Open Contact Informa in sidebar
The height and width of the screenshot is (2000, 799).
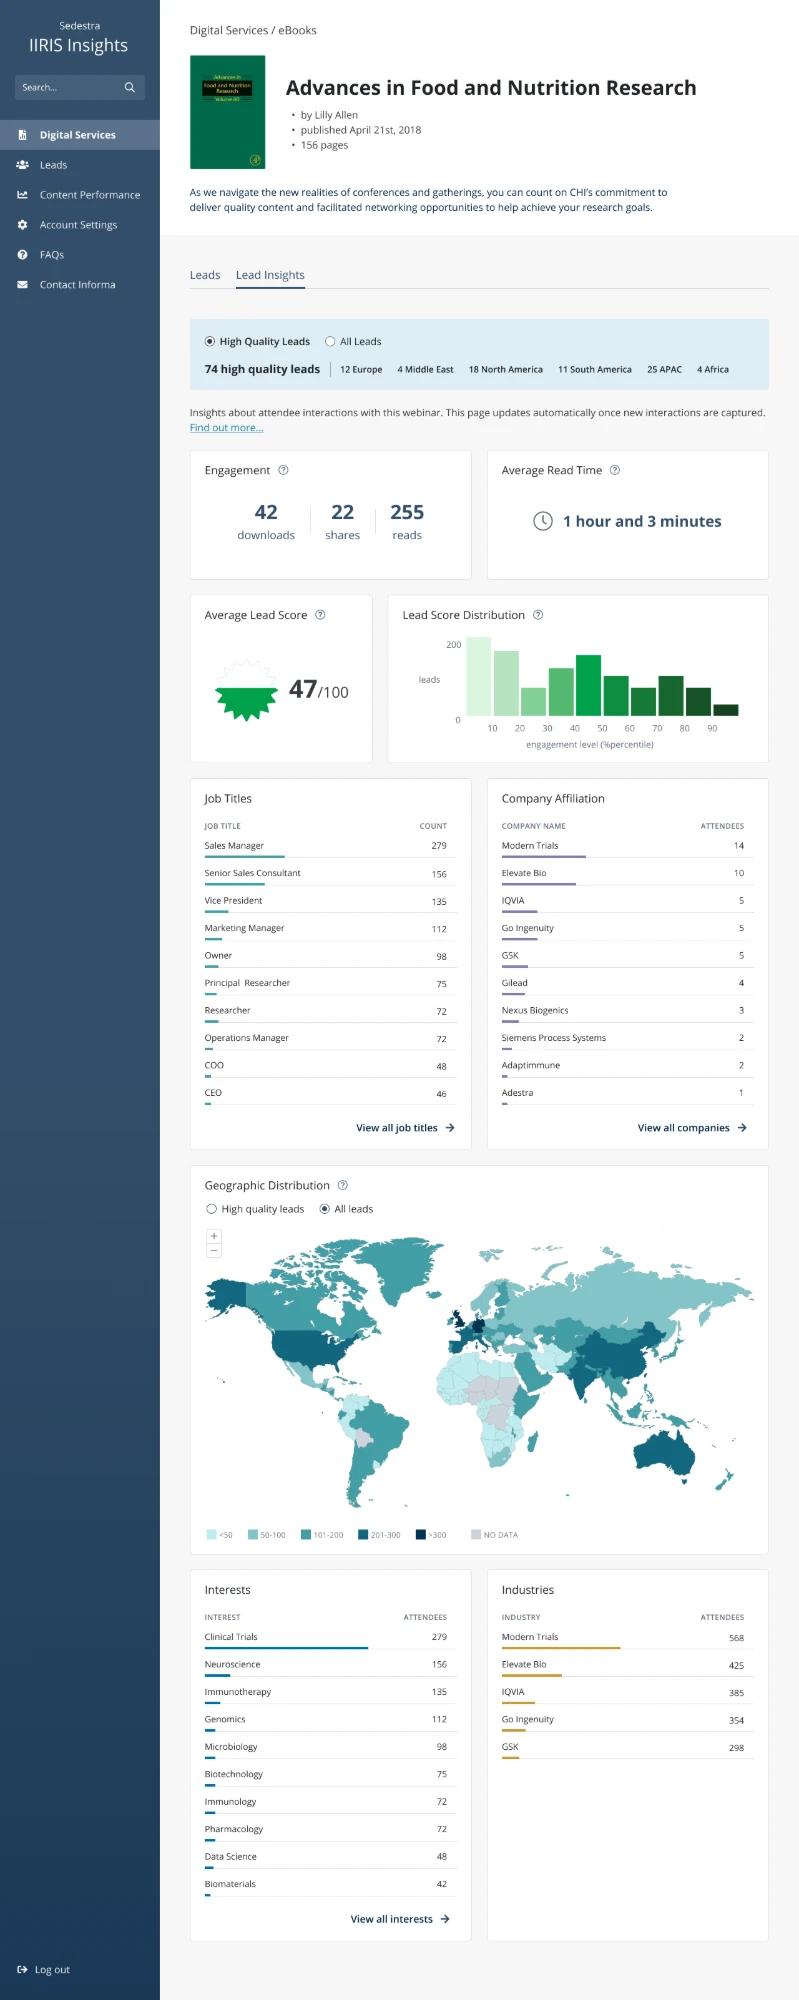[80, 285]
